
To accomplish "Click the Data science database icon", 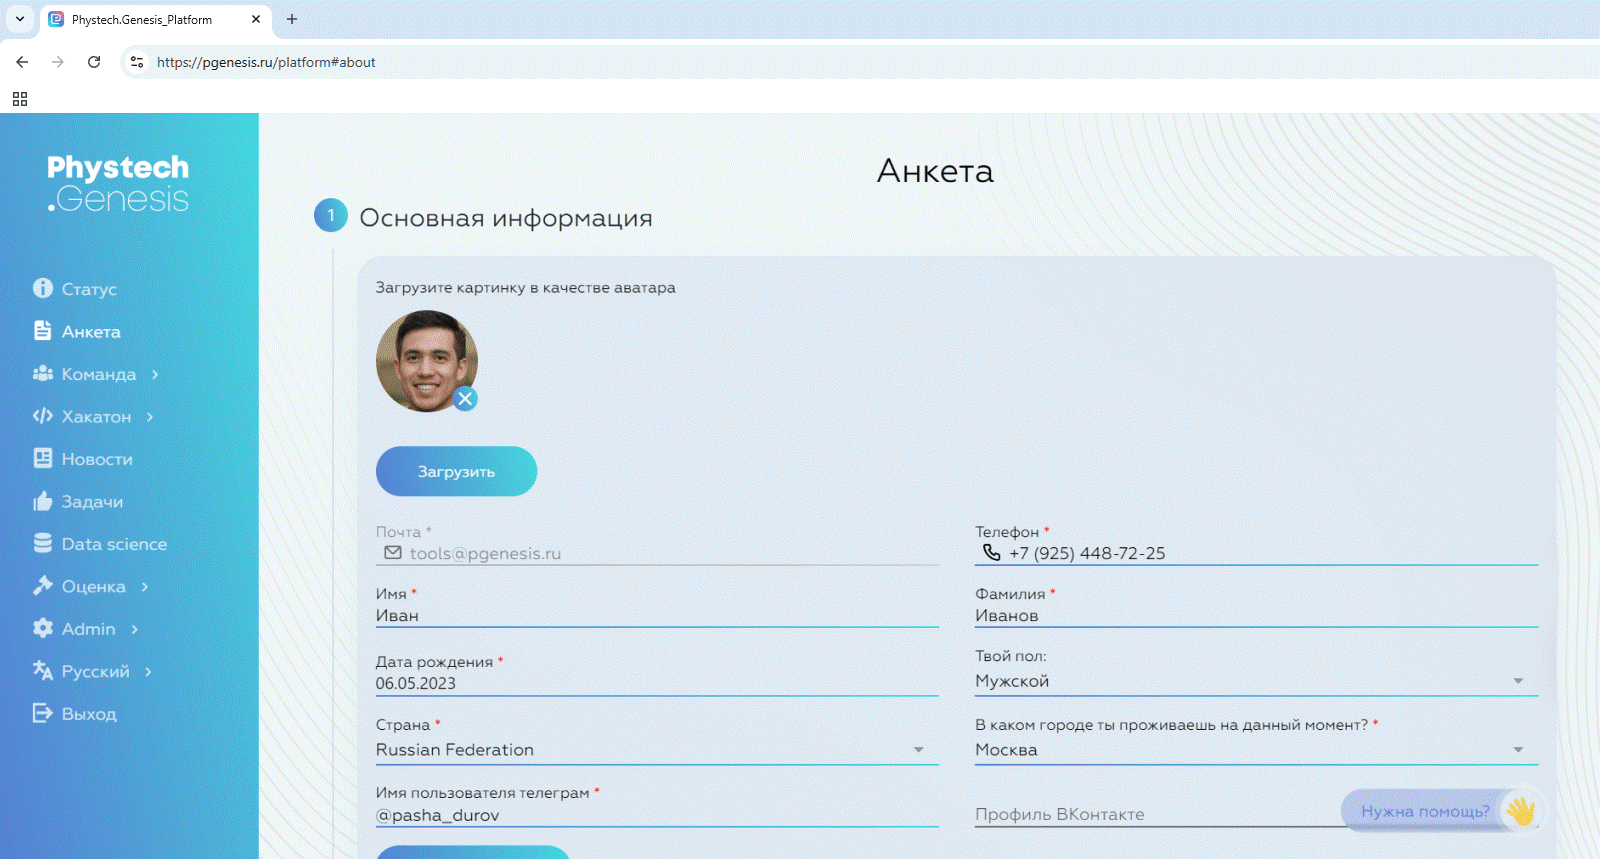I will (42, 543).
